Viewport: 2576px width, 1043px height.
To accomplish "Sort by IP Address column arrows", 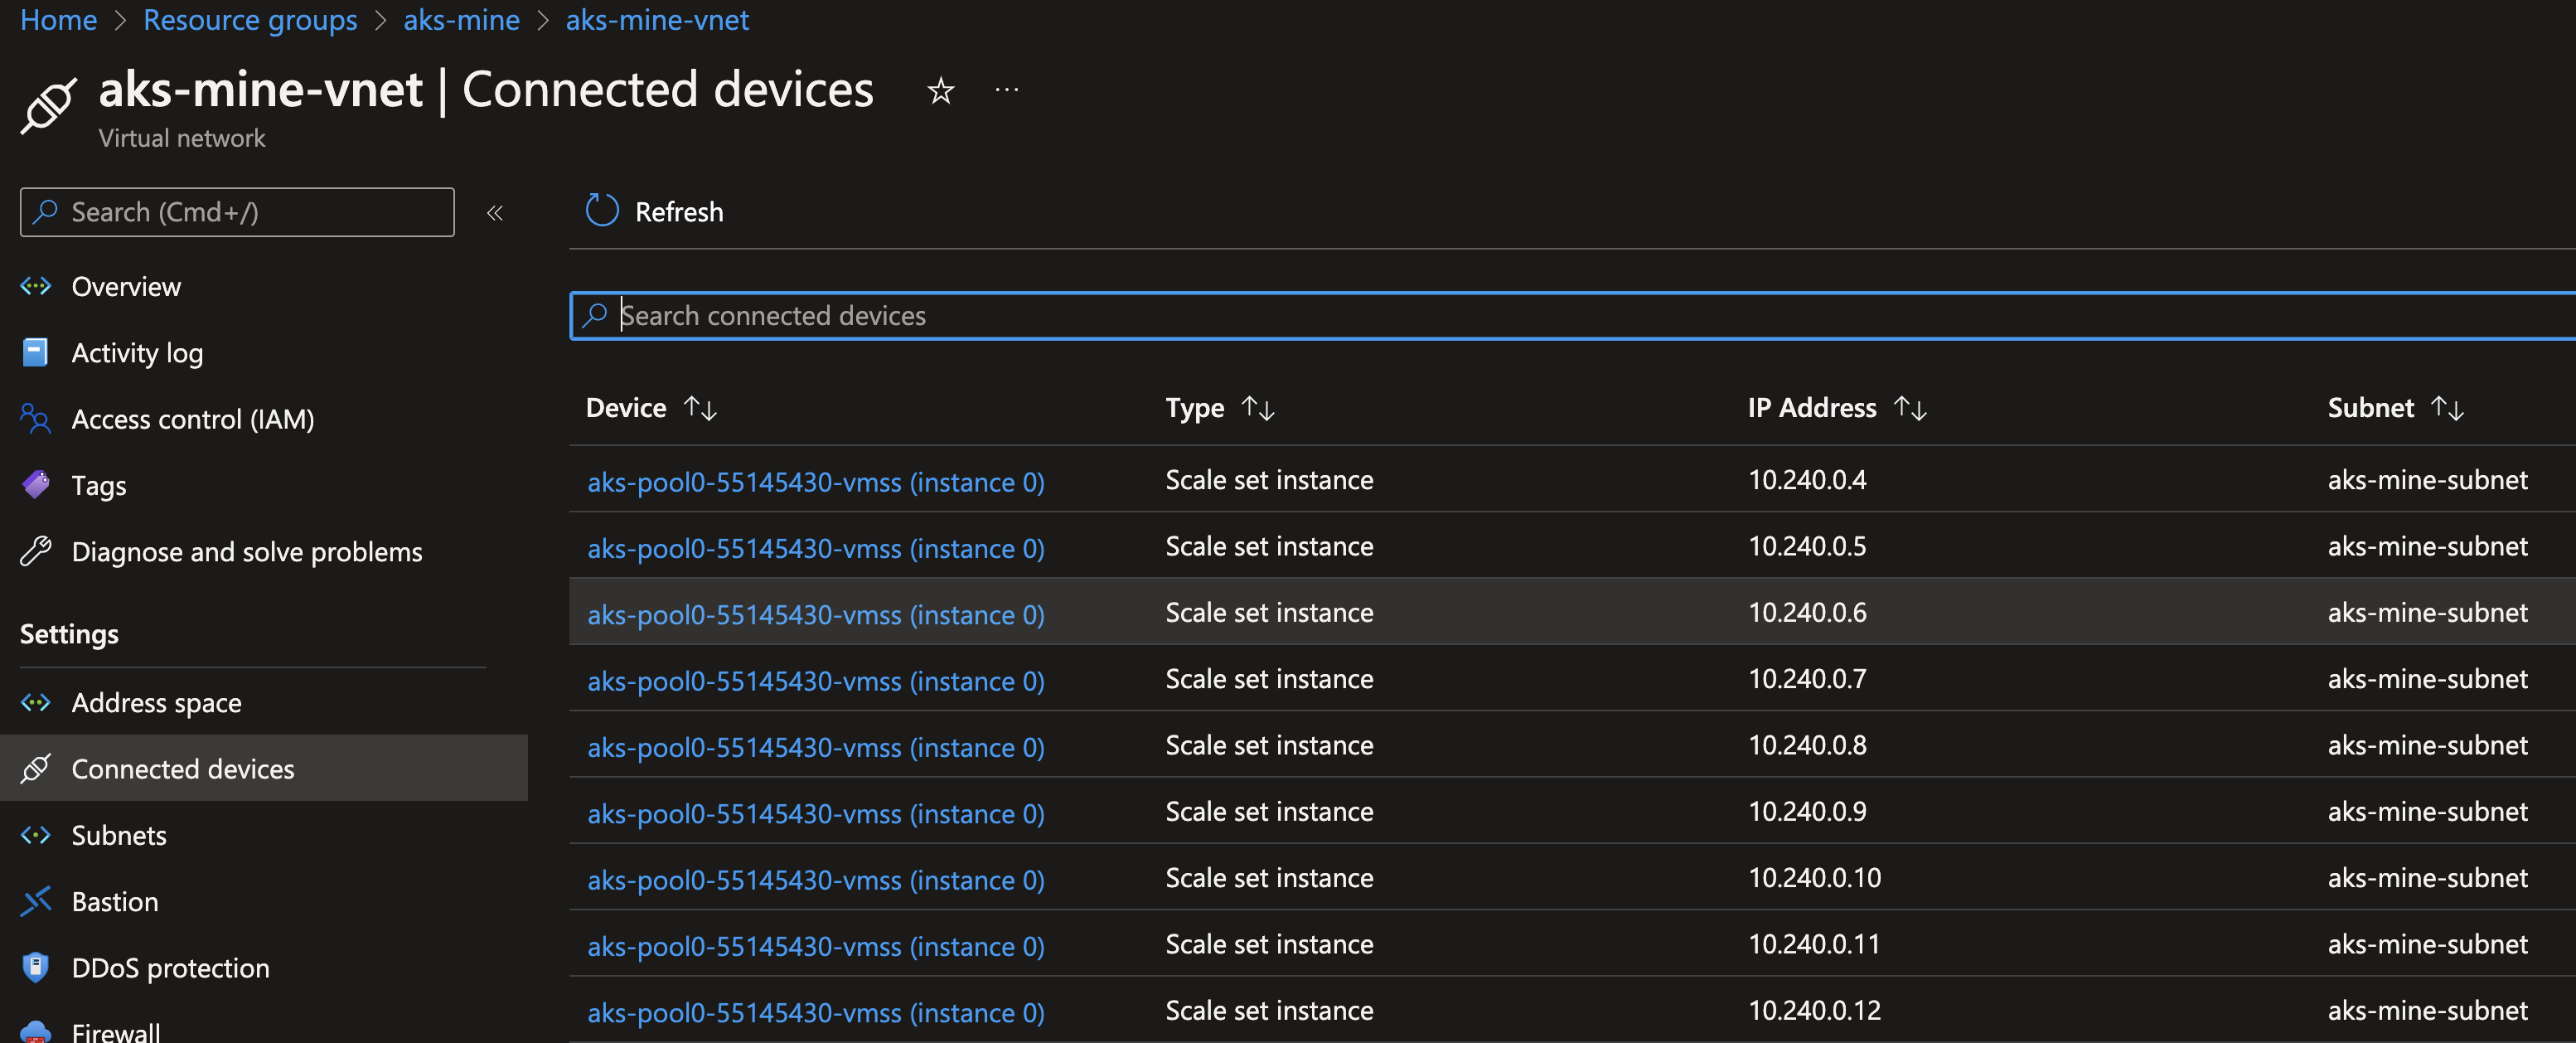I will point(1910,408).
